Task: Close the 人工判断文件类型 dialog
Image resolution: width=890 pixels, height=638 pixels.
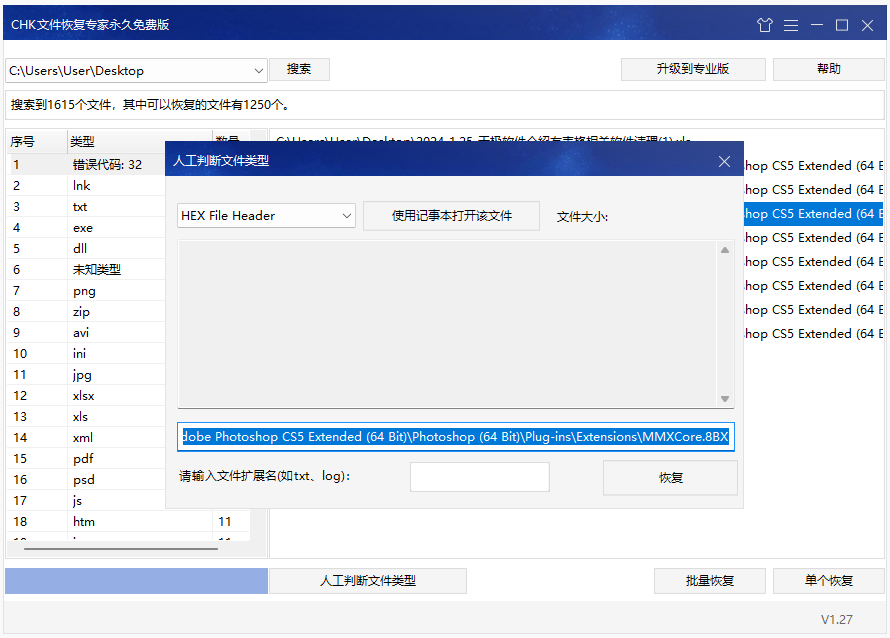Action: click(724, 161)
